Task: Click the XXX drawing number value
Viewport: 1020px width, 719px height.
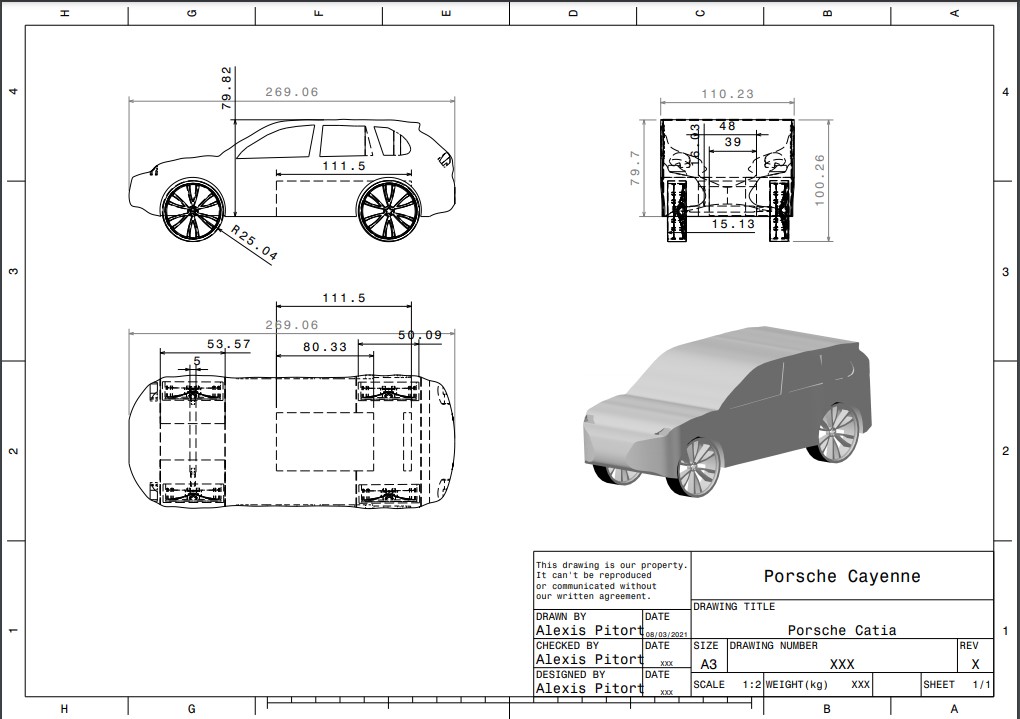Action: tap(842, 664)
